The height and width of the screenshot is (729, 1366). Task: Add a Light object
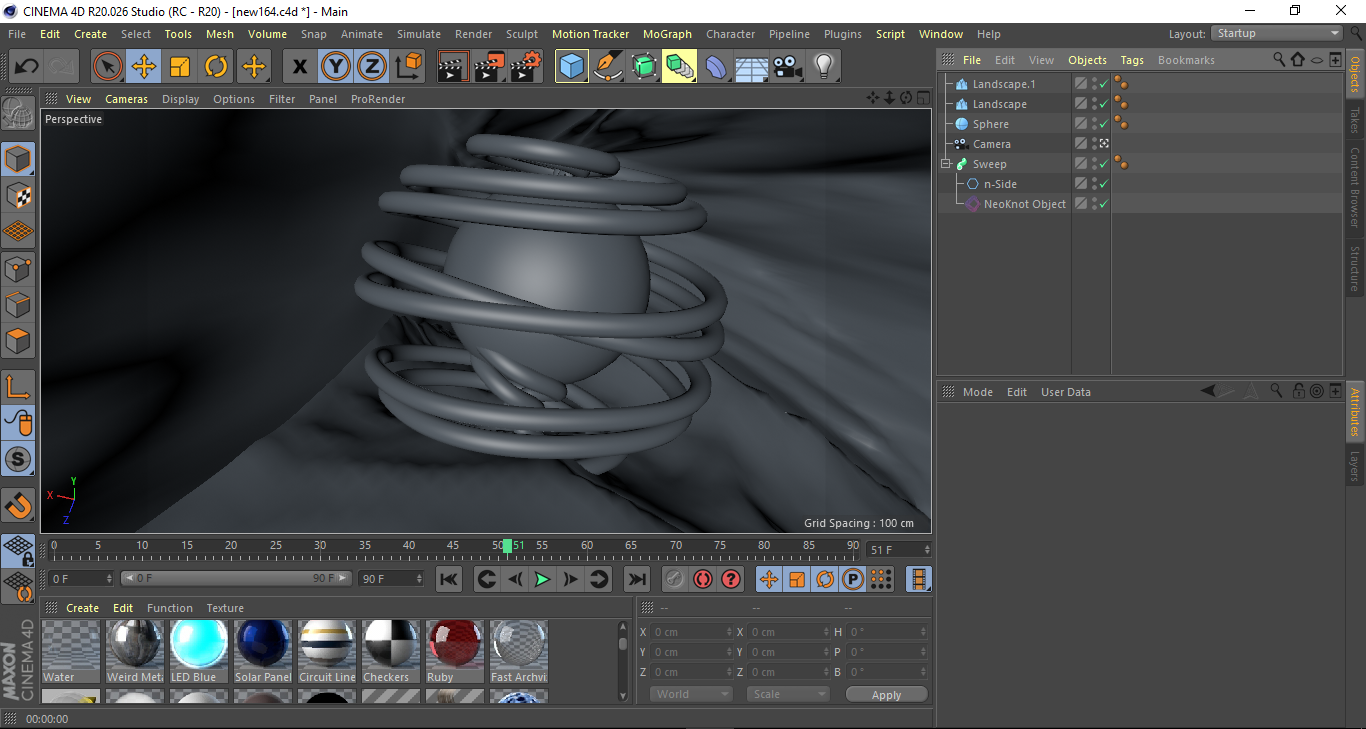tap(823, 67)
